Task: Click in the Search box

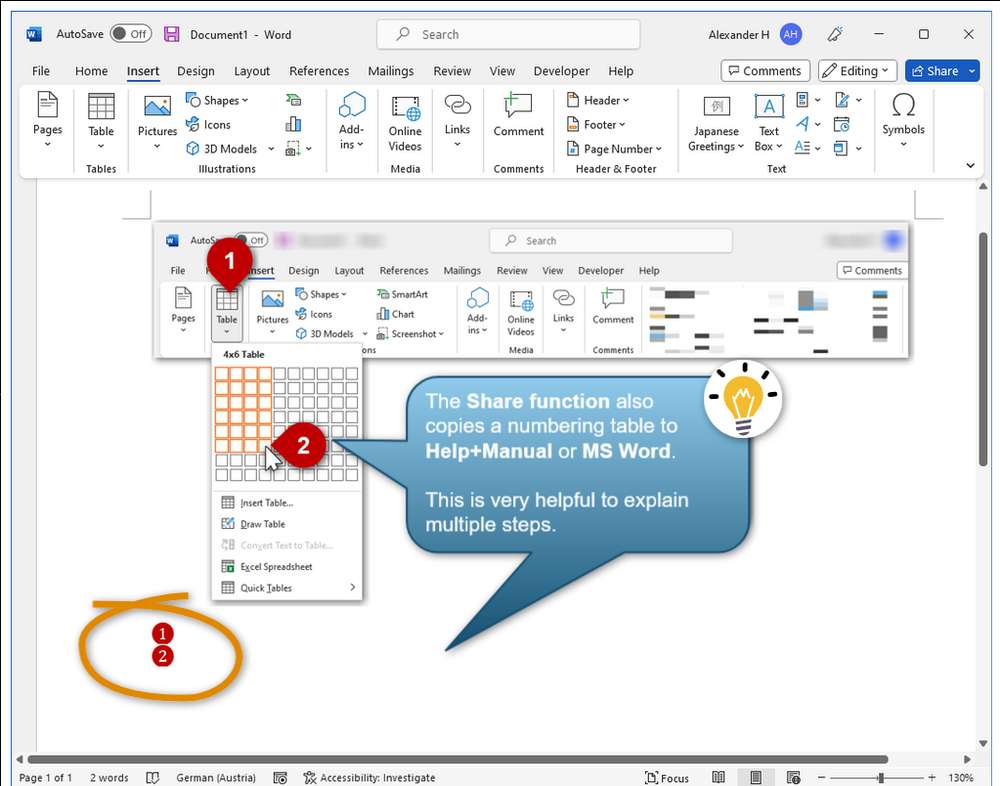Action: (508, 34)
